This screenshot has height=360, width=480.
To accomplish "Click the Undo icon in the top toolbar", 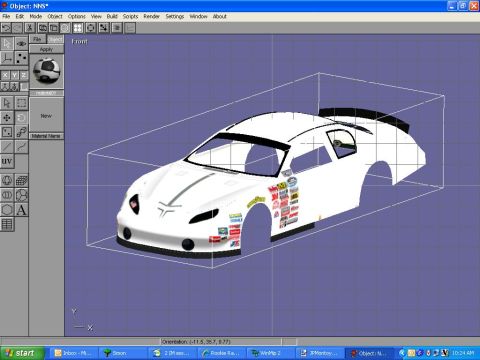I will click(6, 28).
